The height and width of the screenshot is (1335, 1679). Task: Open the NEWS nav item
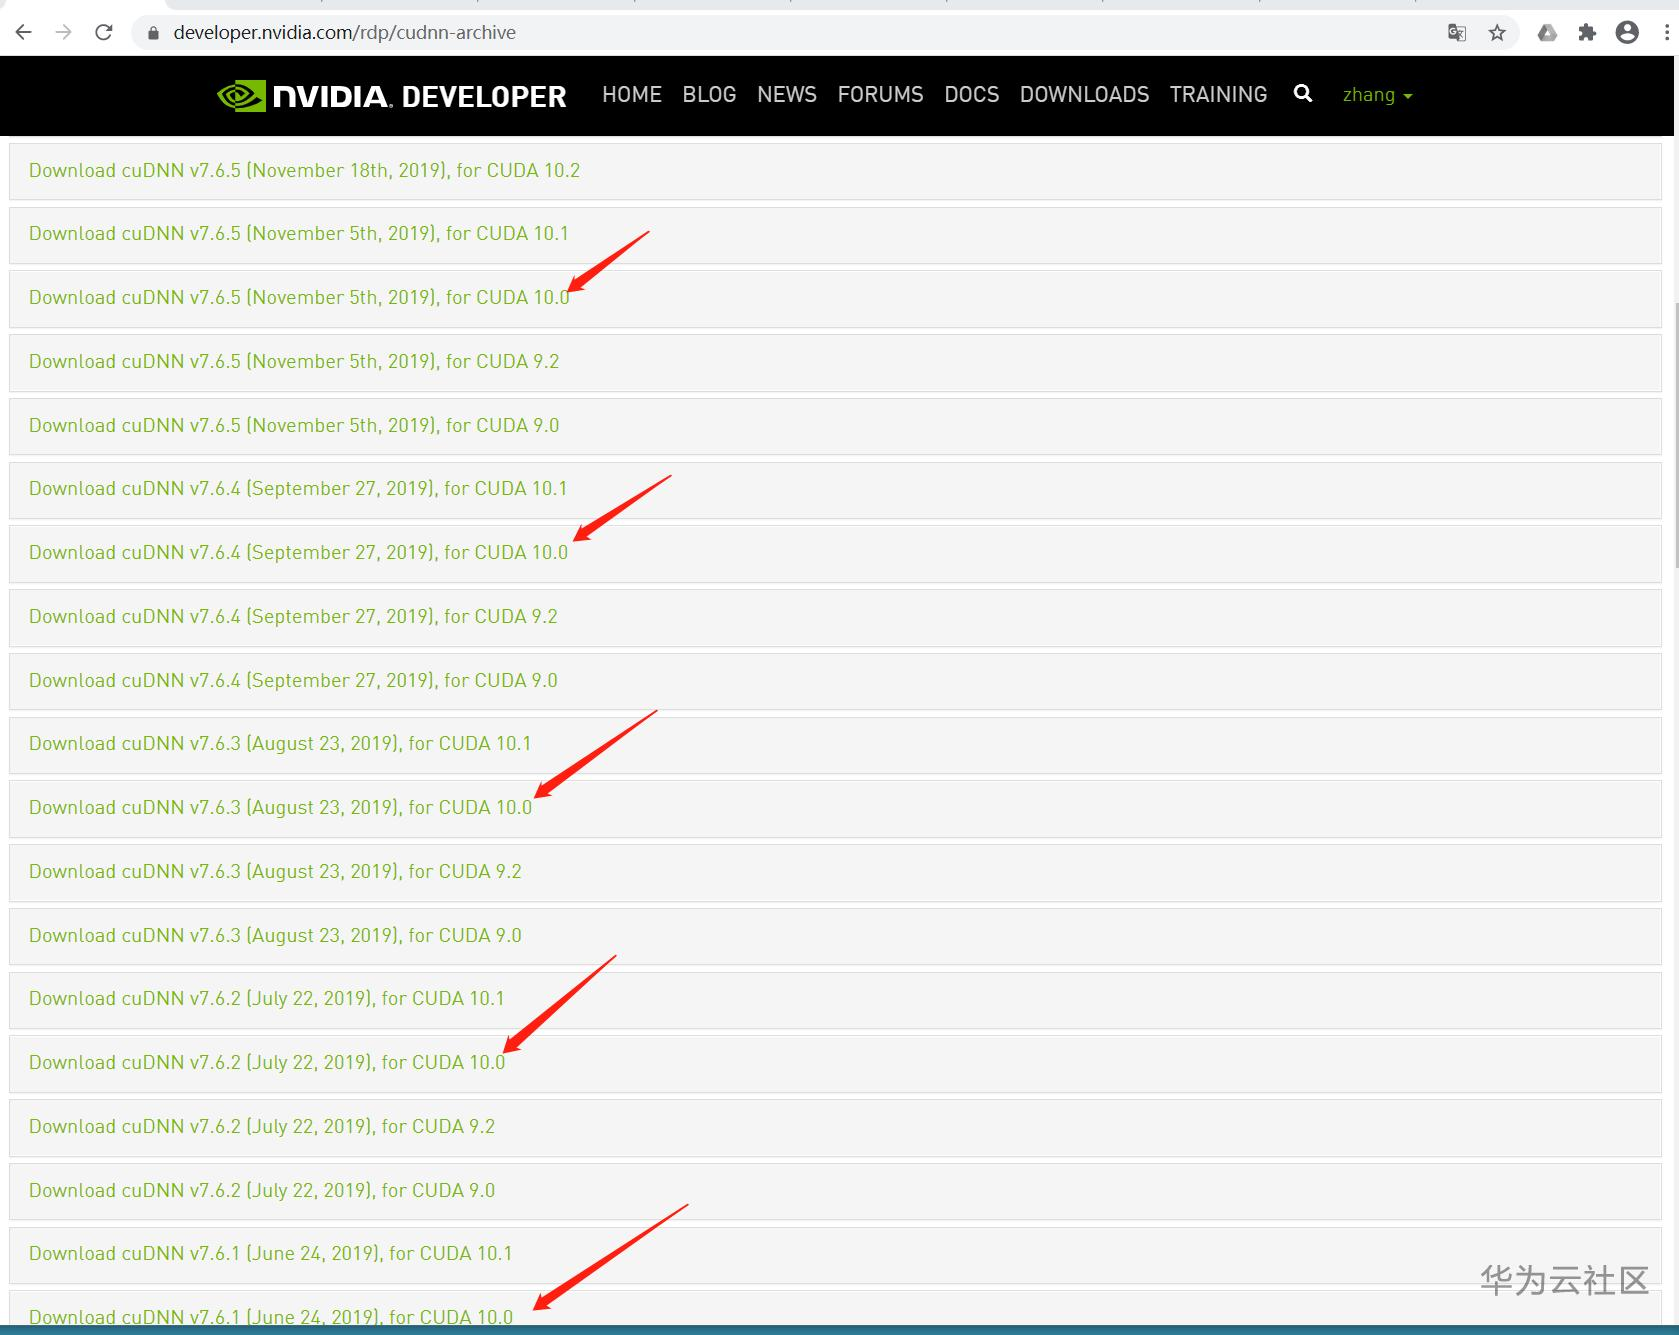[787, 95]
